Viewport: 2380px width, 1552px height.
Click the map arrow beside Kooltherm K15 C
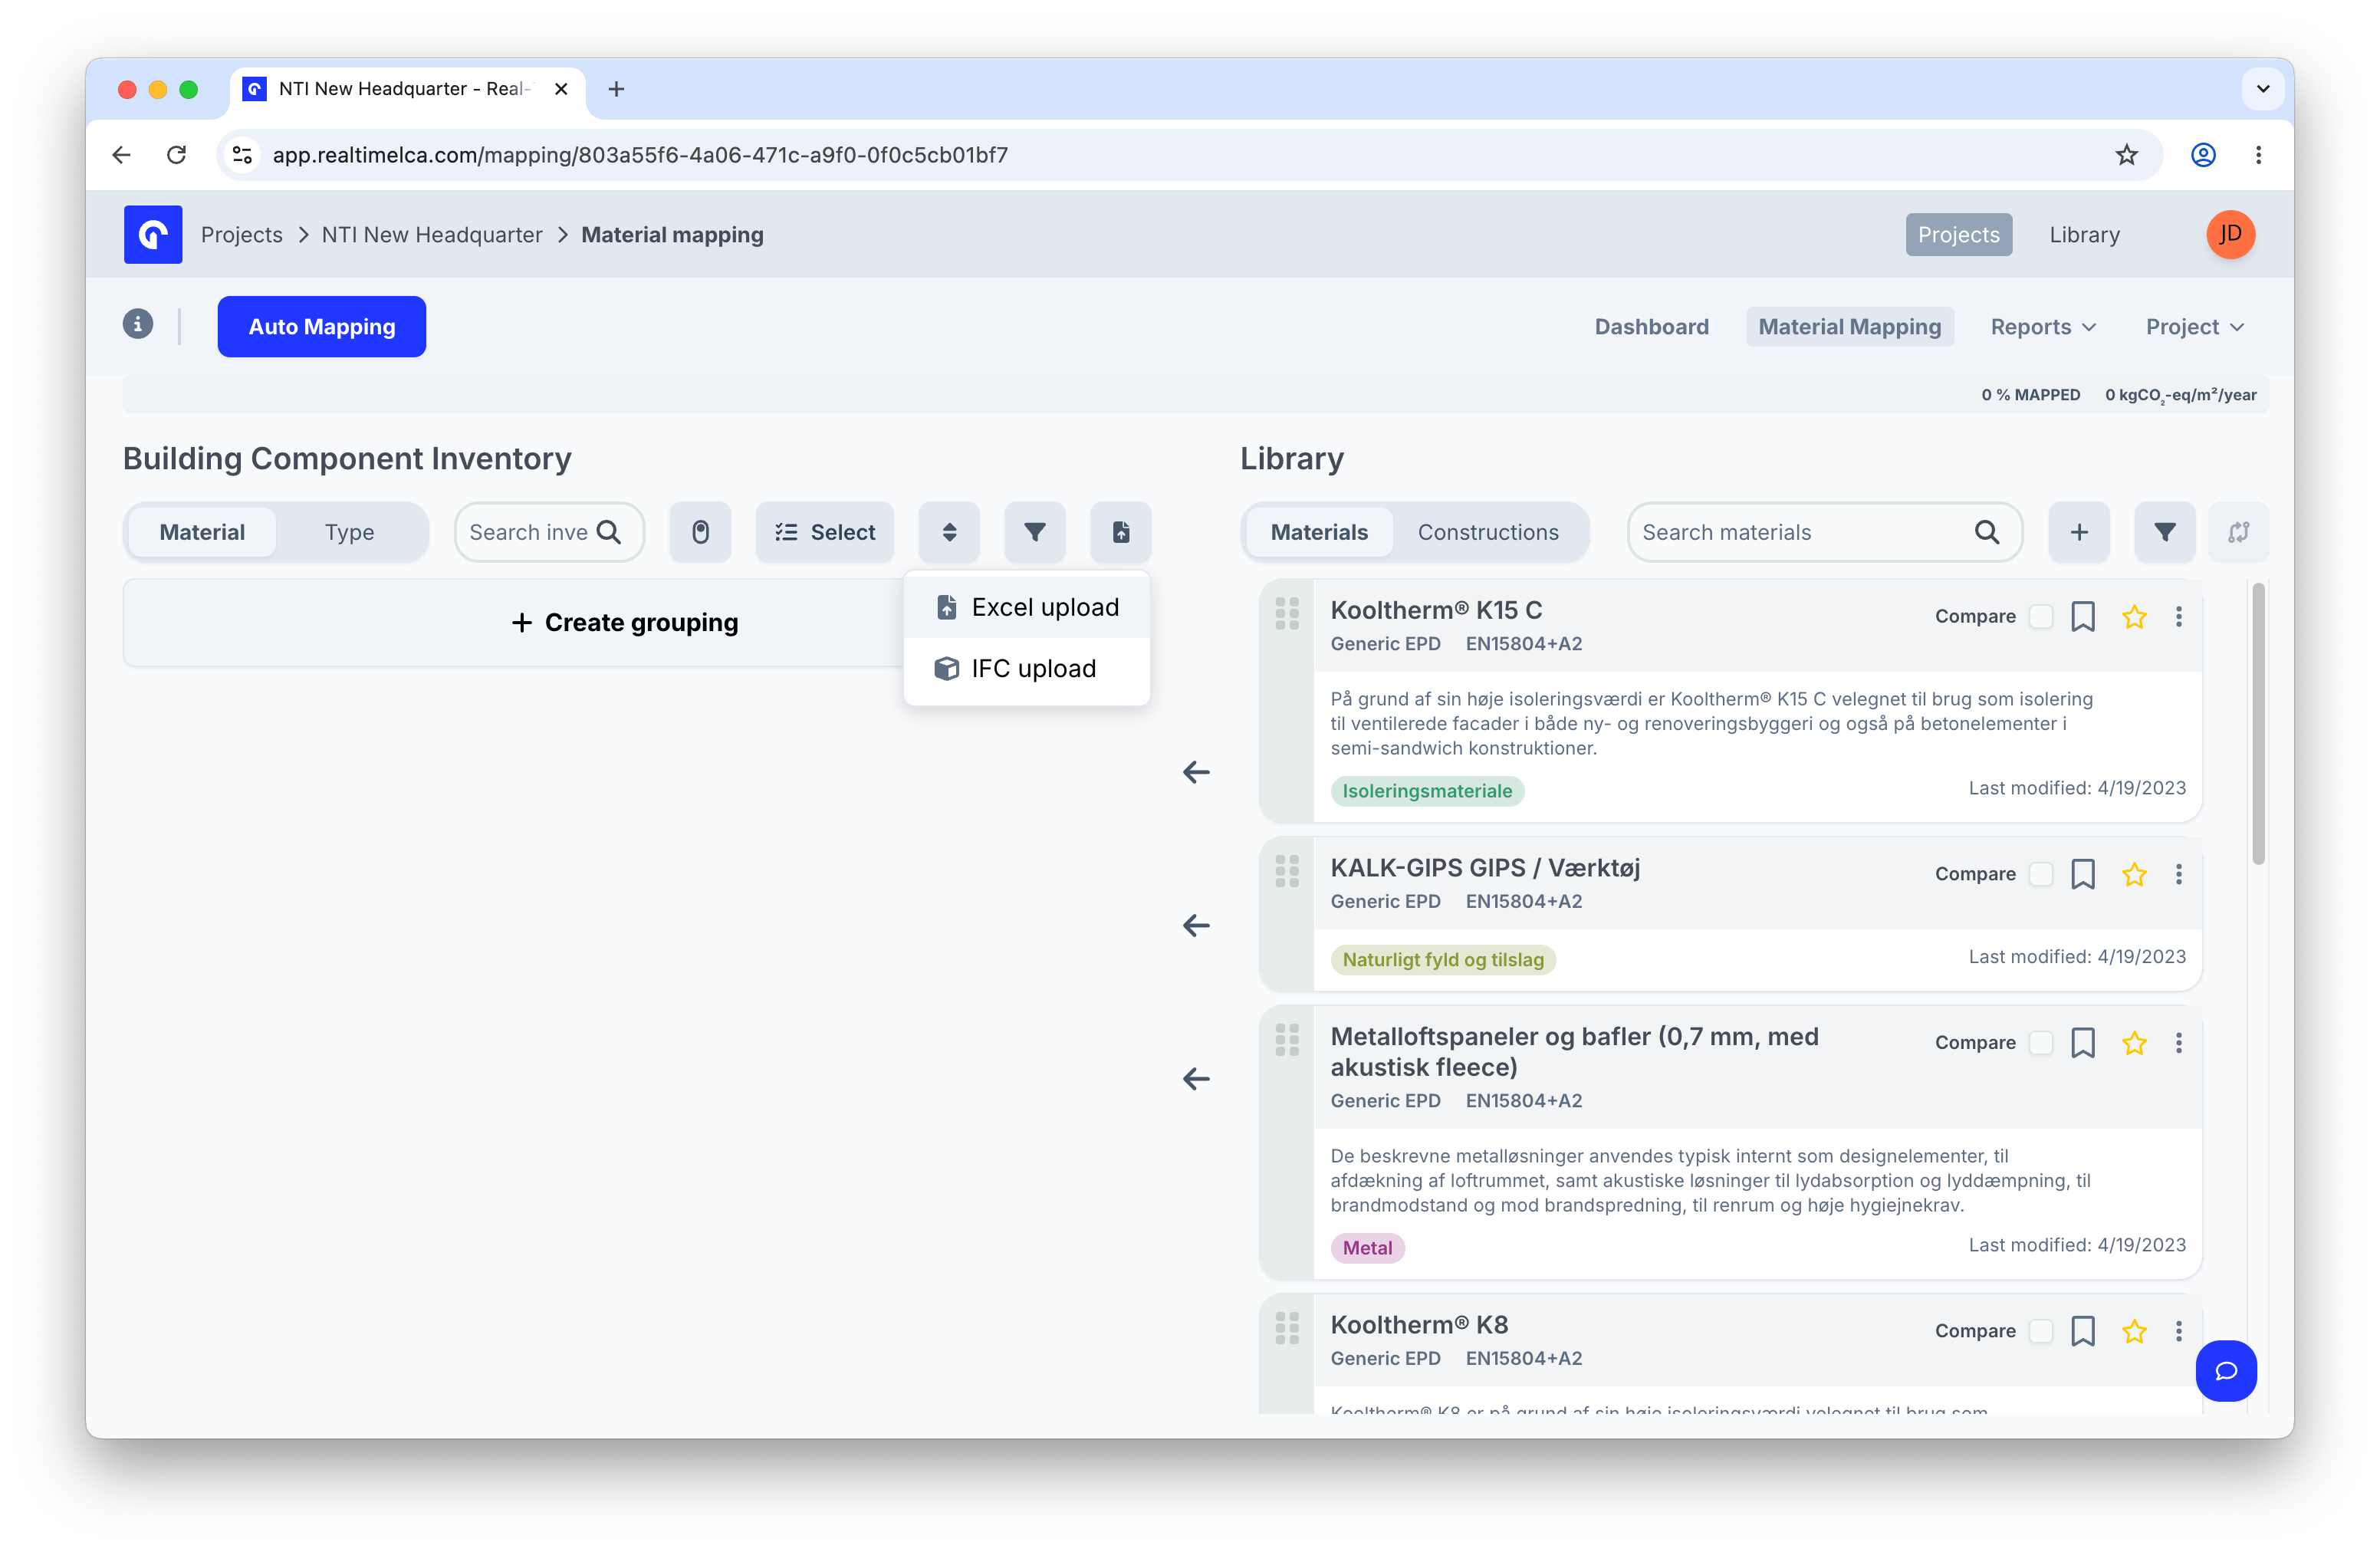click(x=1196, y=772)
